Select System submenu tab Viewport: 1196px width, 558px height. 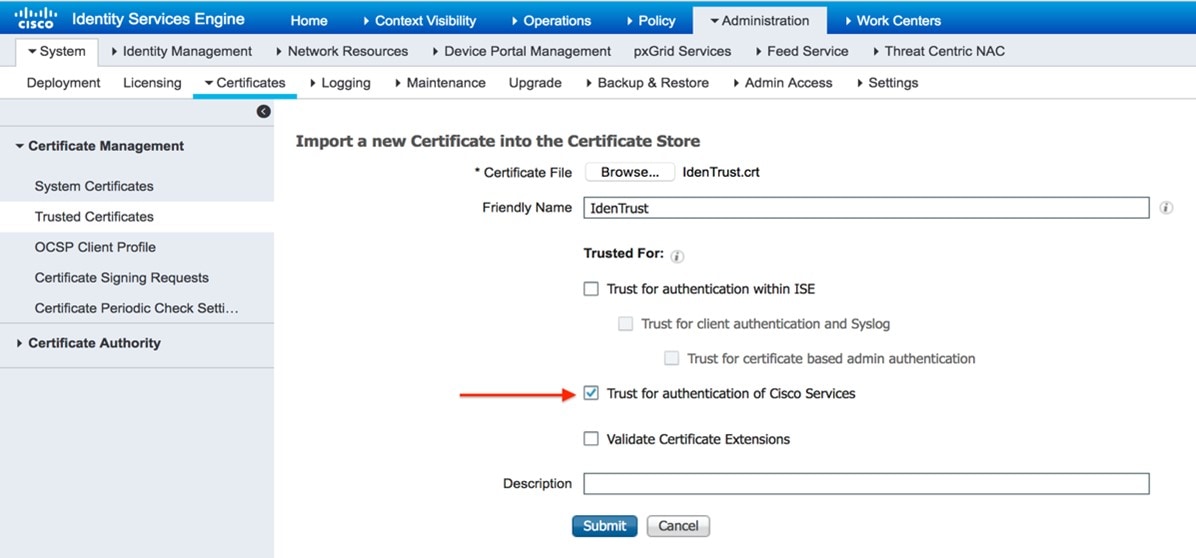(x=56, y=52)
